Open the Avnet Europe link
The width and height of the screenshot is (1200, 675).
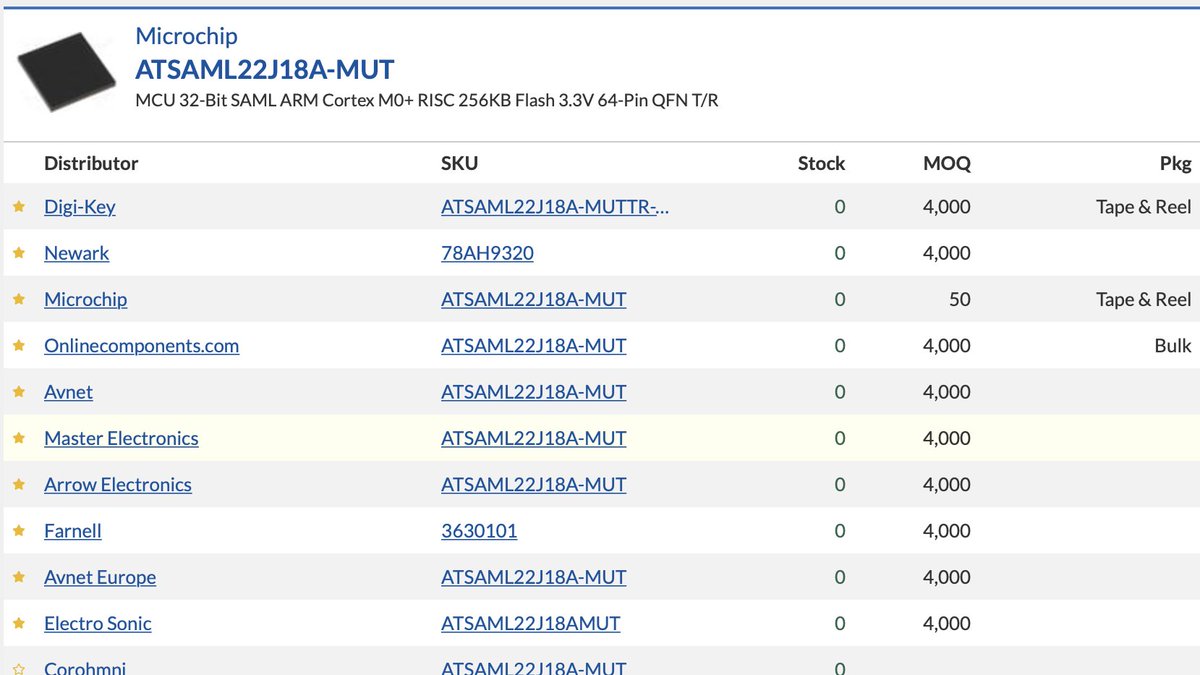[x=100, y=577]
